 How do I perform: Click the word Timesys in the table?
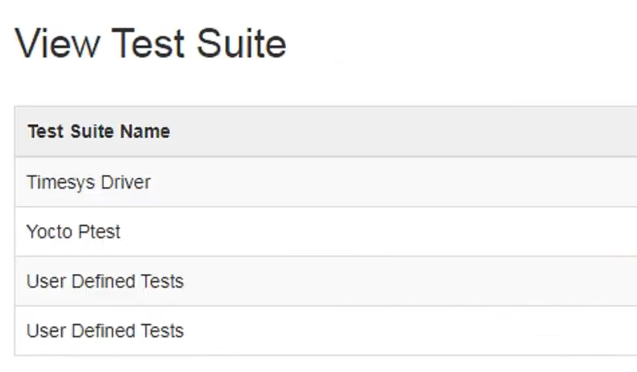click(x=61, y=182)
